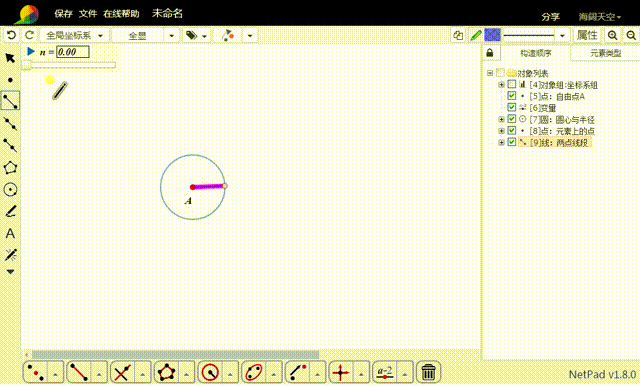
Task: Uncheck visibility of [5]点: 自由点A
Action: pos(512,96)
